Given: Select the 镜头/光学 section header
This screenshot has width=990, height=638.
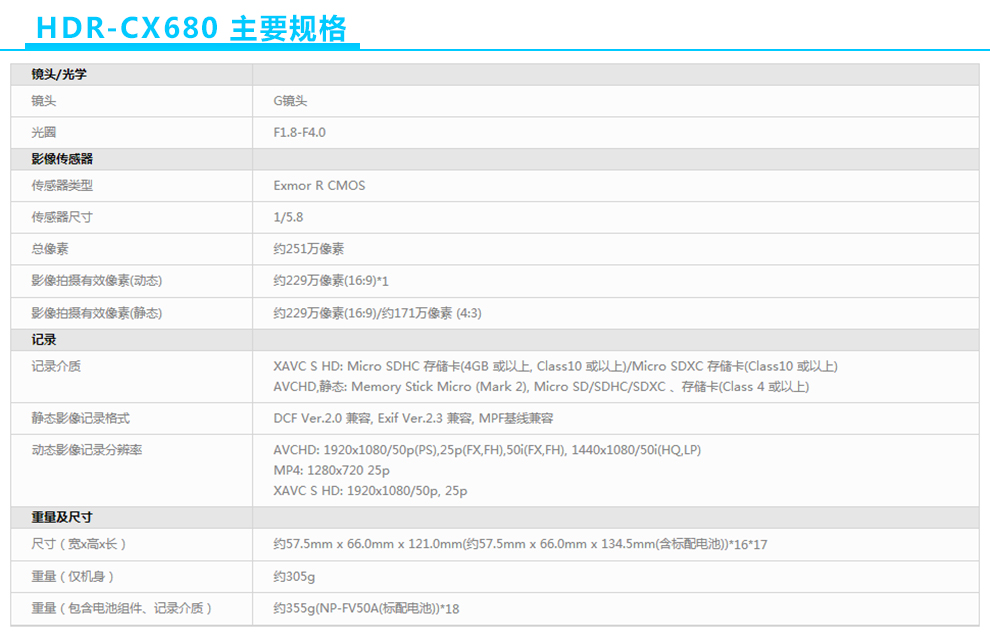Looking at the screenshot, I should tap(59, 75).
